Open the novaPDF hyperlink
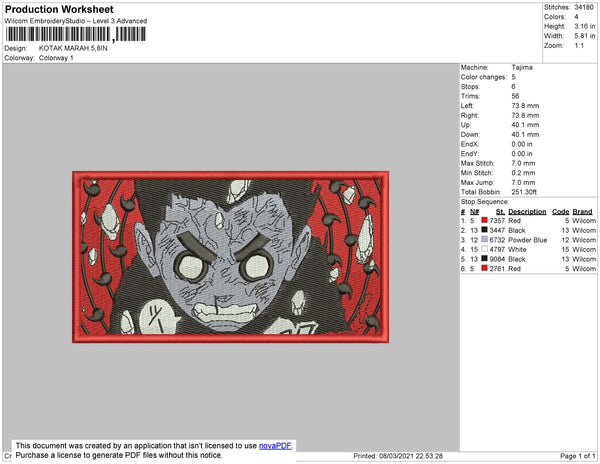 coord(275,446)
